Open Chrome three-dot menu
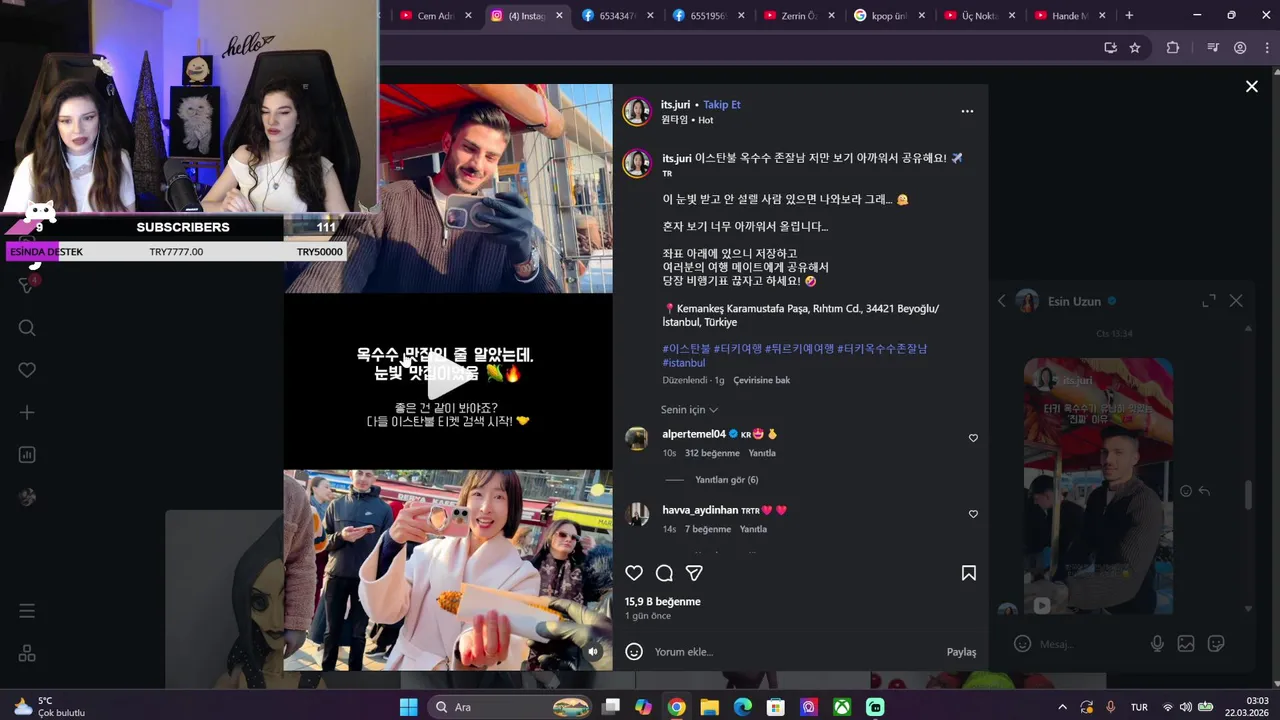 (x=1267, y=47)
